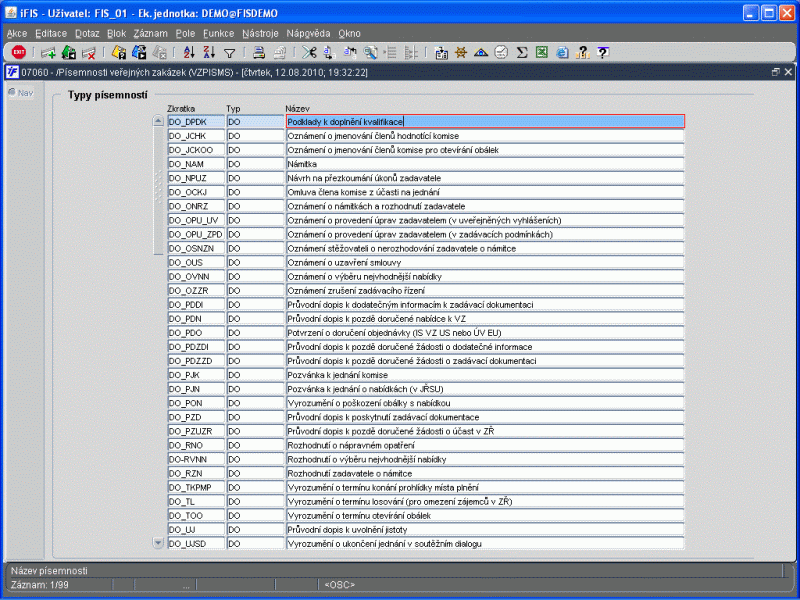The height and width of the screenshot is (600, 800).
Task: Open the Okno menu
Action: tap(349, 34)
